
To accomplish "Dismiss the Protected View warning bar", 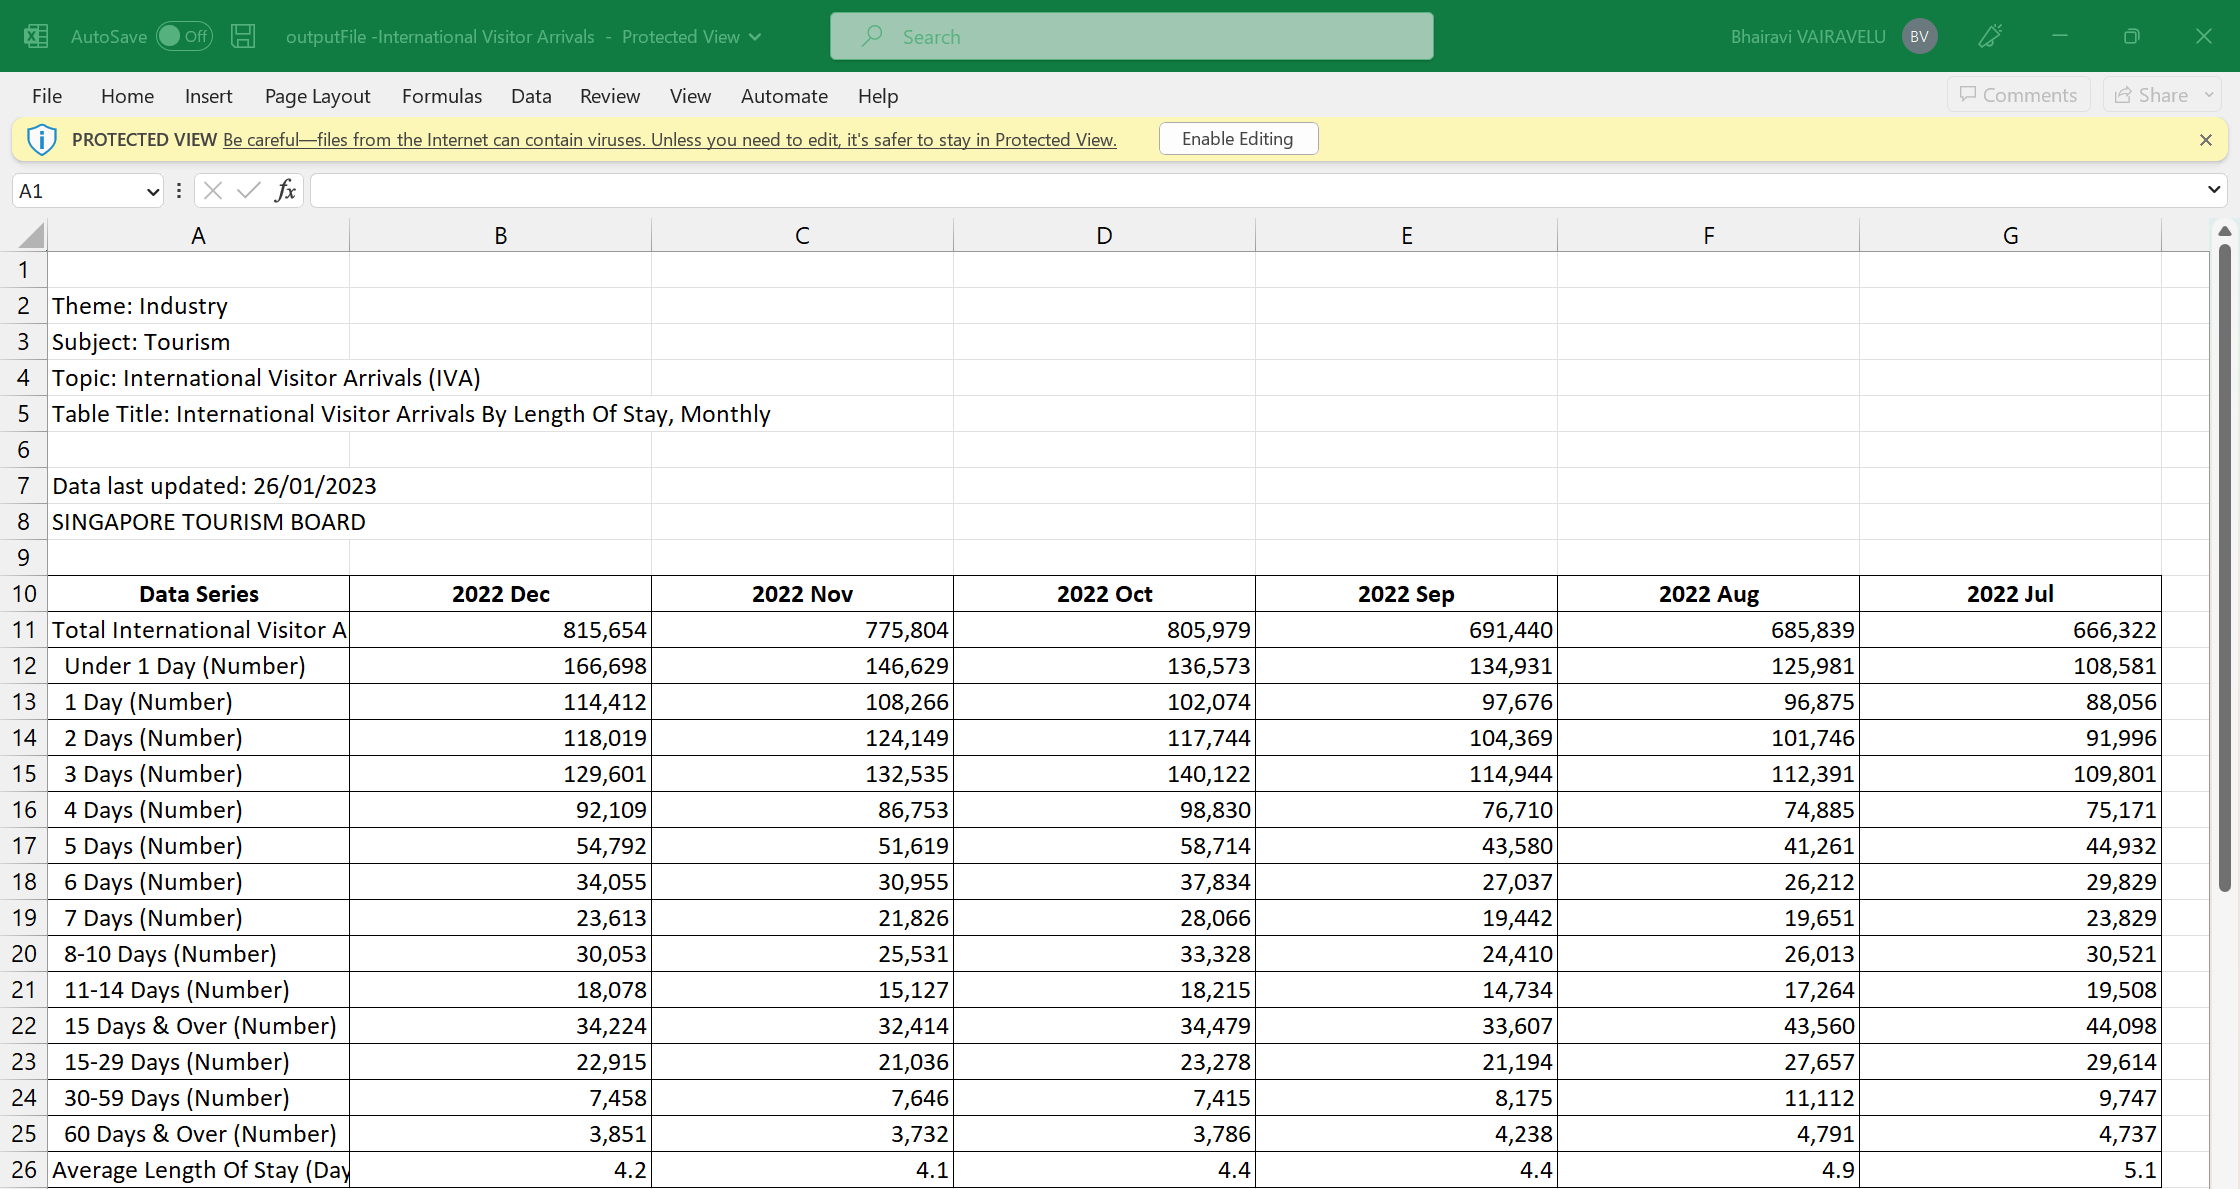I will coord(2206,140).
